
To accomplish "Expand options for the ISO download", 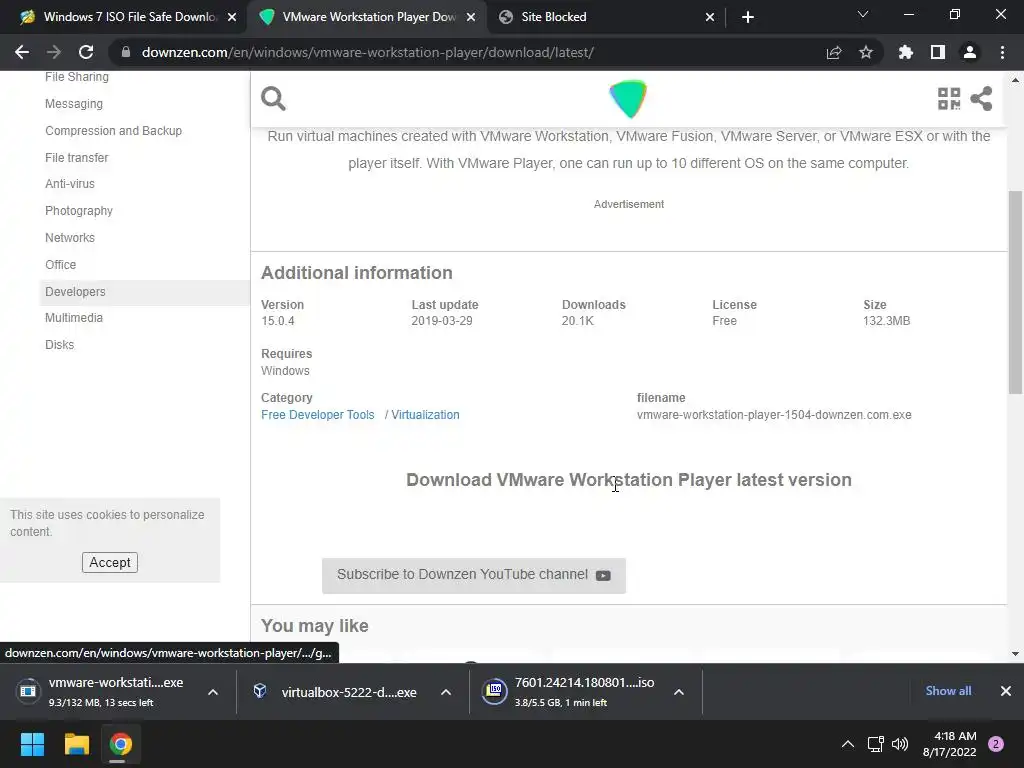I will tap(679, 692).
